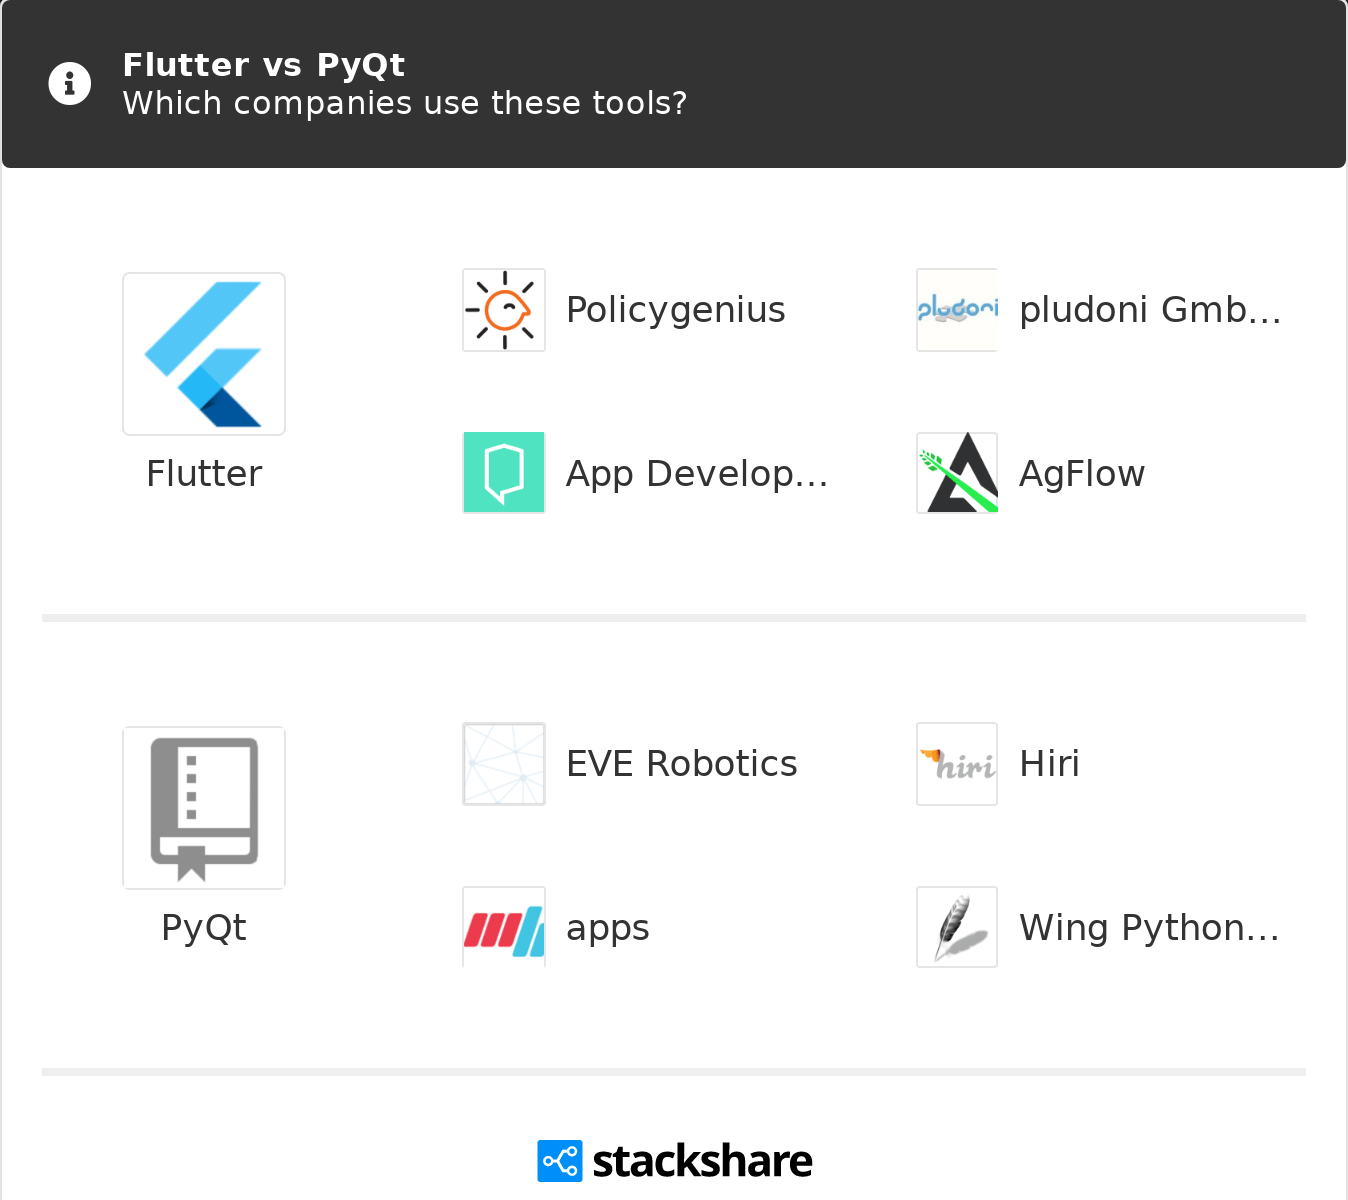The image size is (1348, 1200).
Task: Click the info circle icon in header
Action: click(70, 84)
